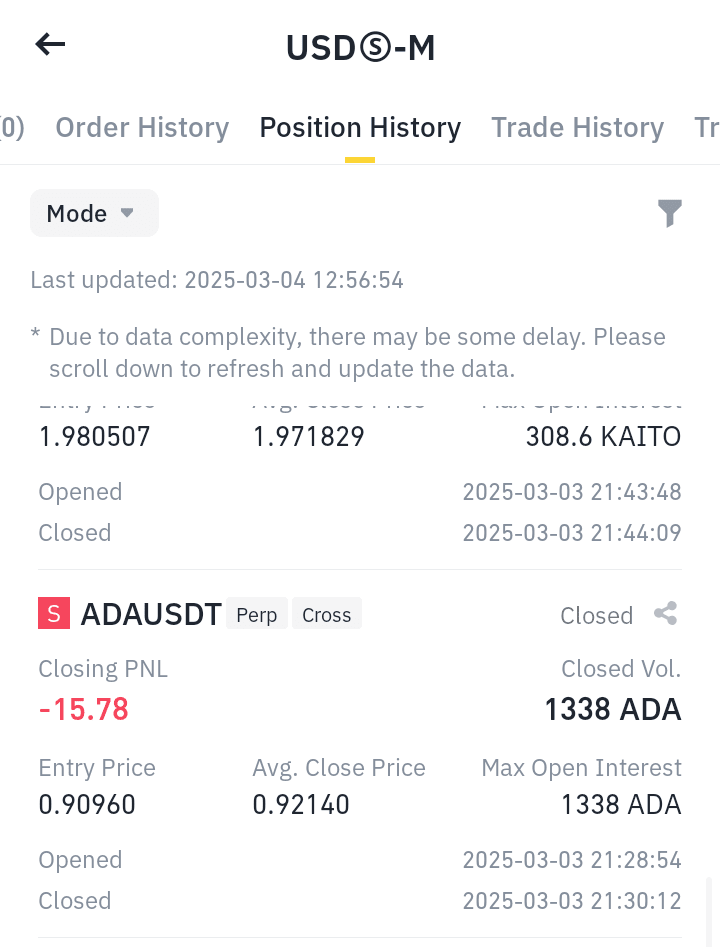The width and height of the screenshot is (720, 947).
Task: Go back using the left arrow
Action: (x=50, y=45)
